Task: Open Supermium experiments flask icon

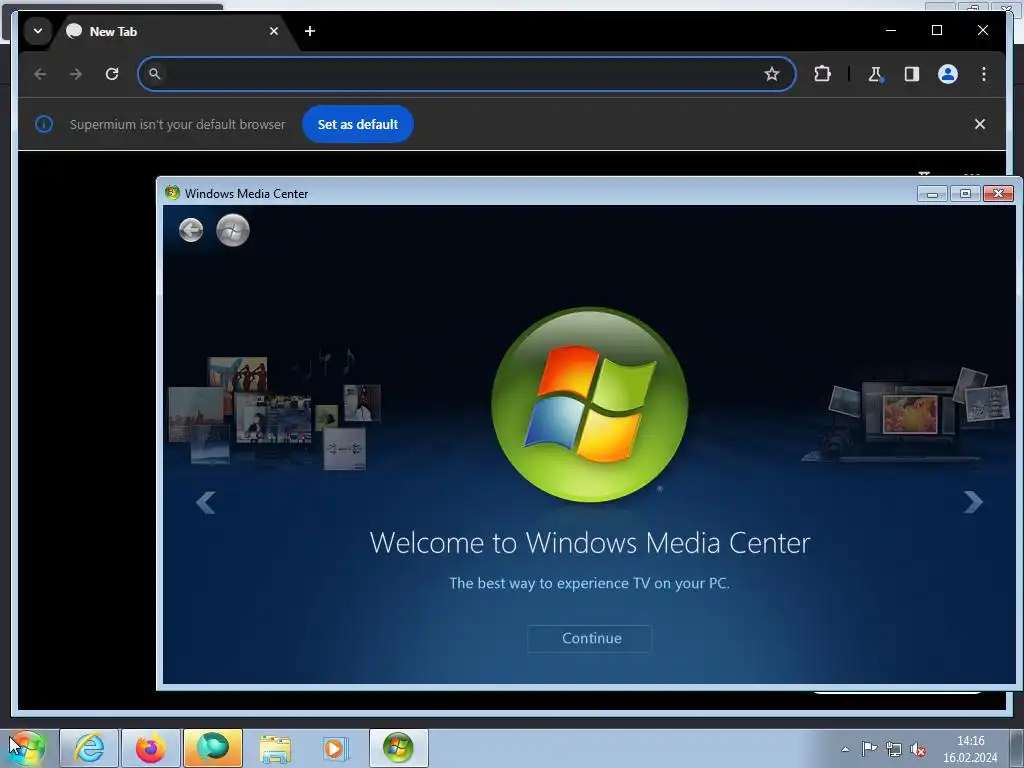Action: [875, 74]
